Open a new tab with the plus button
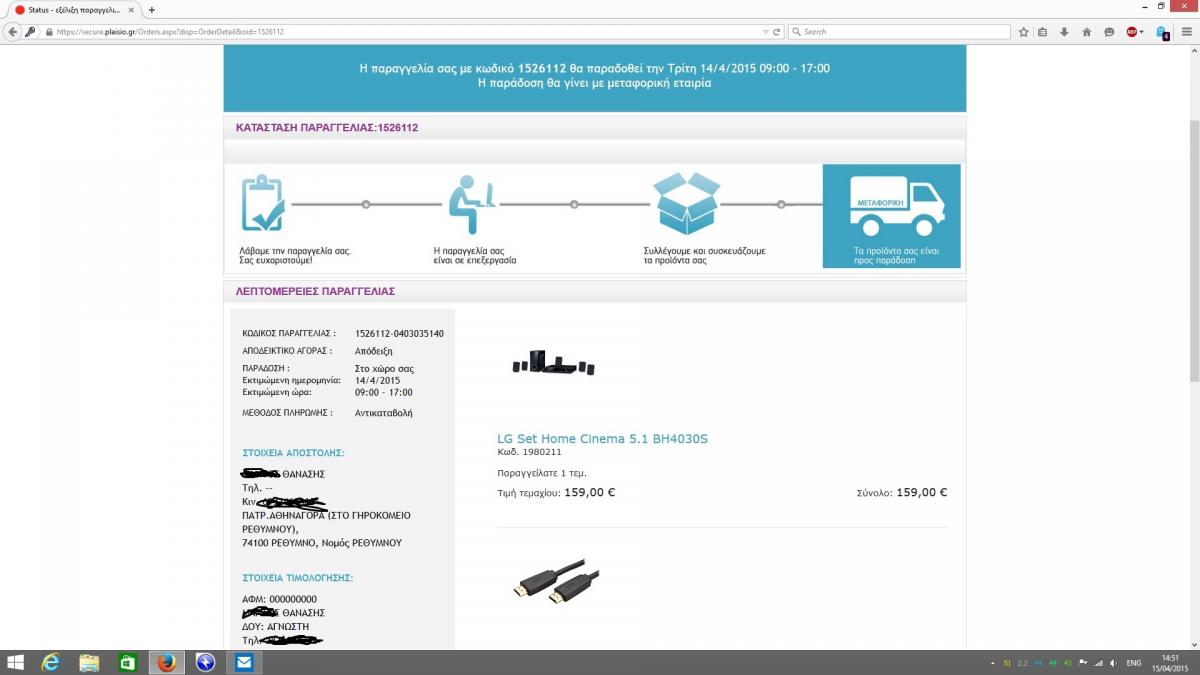This screenshot has width=1200, height=675. (152, 10)
